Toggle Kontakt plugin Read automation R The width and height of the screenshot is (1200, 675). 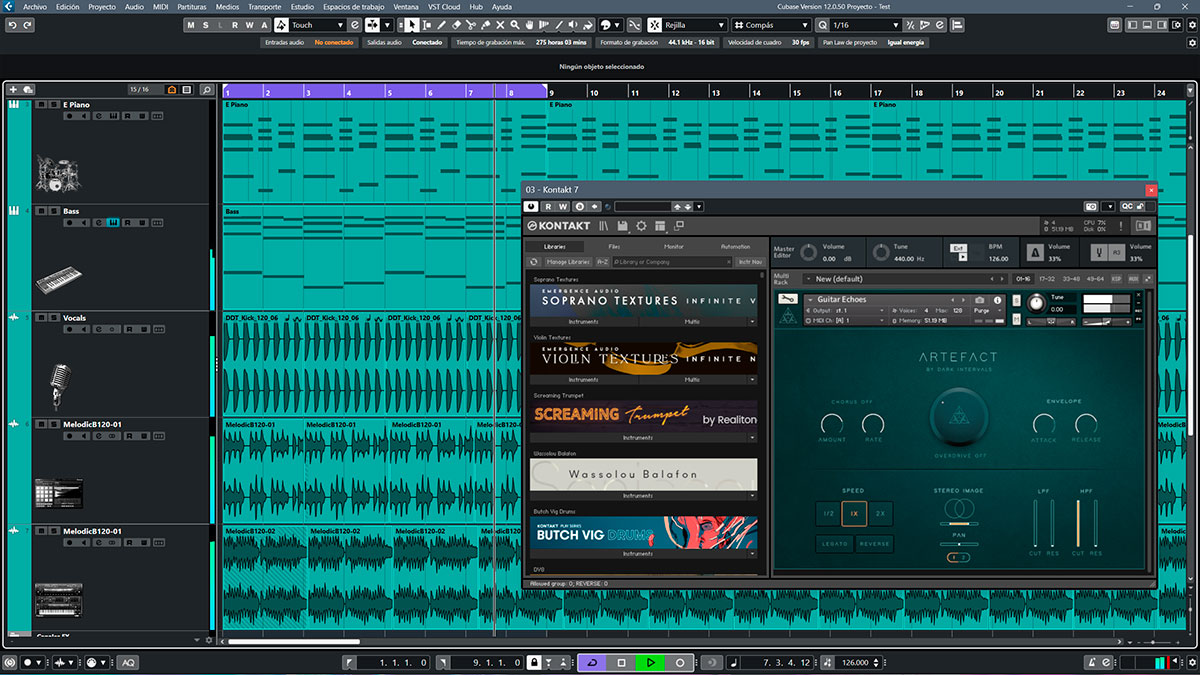click(x=548, y=207)
